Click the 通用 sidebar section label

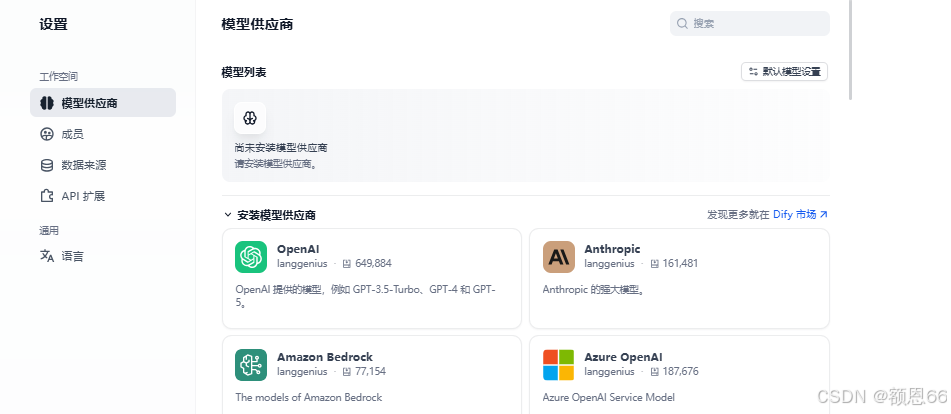coord(49,230)
